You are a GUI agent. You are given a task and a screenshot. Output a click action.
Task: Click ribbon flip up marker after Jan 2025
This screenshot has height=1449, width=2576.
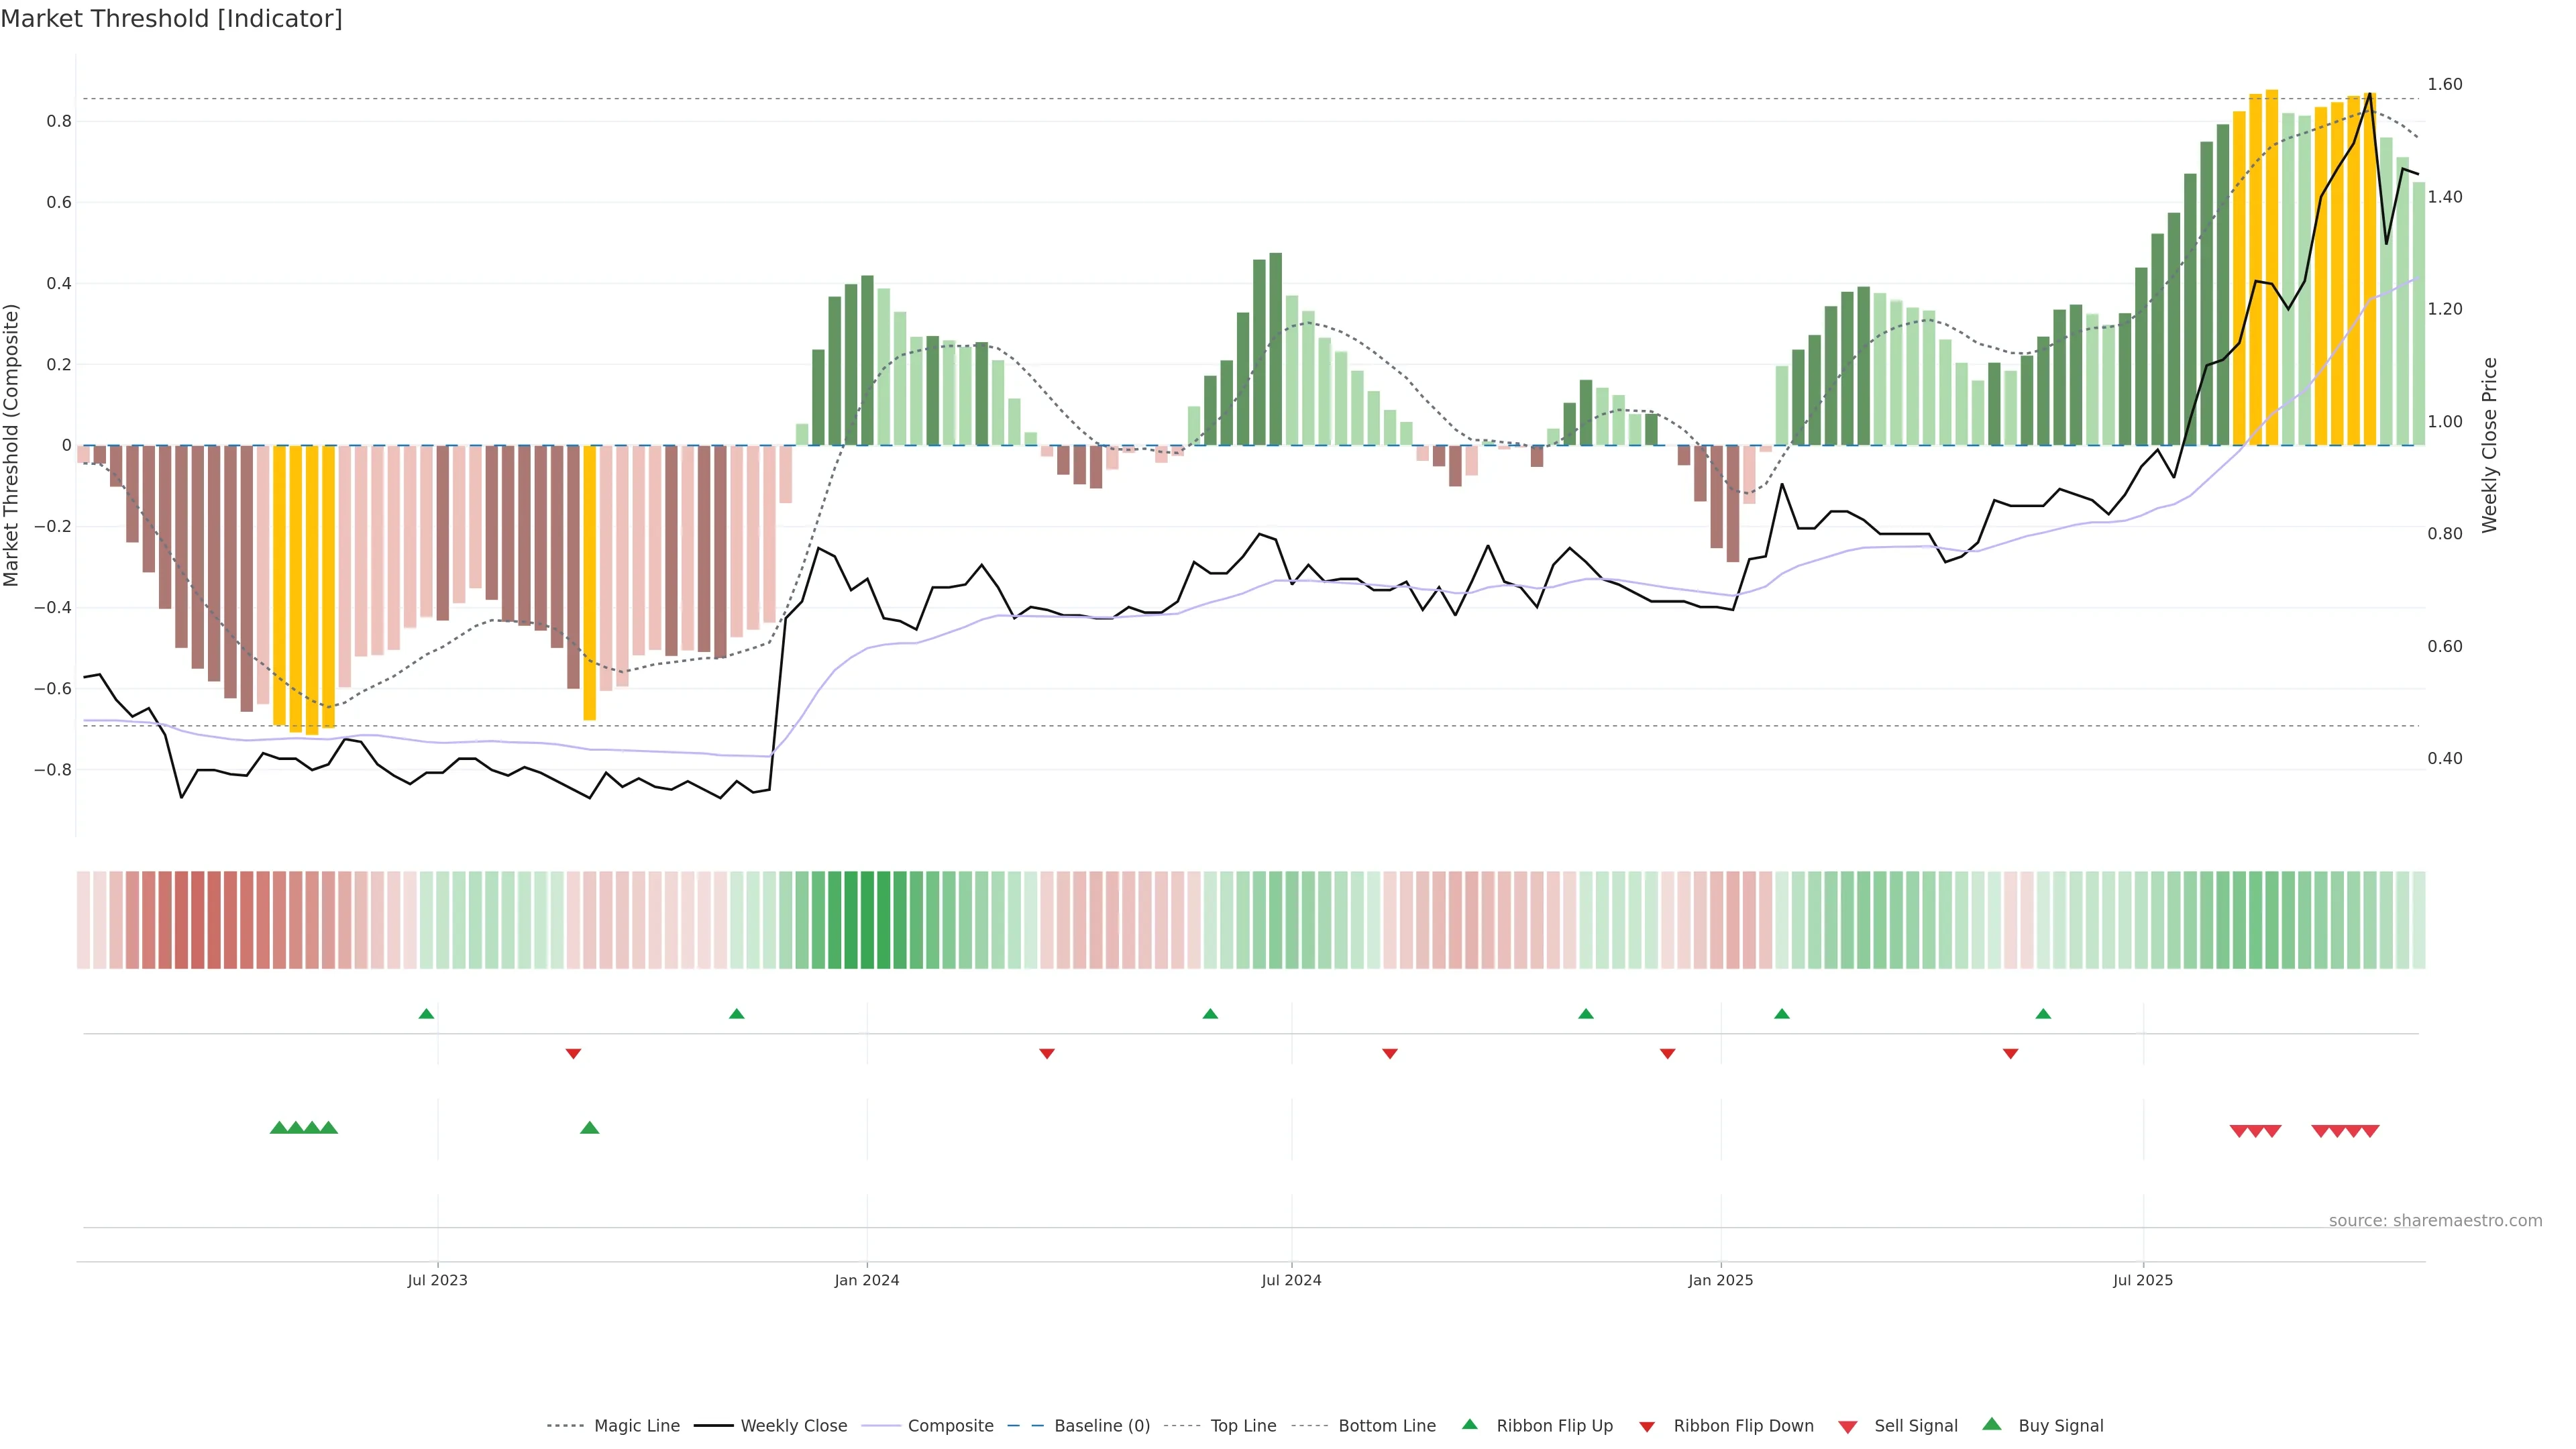coord(1781,1014)
